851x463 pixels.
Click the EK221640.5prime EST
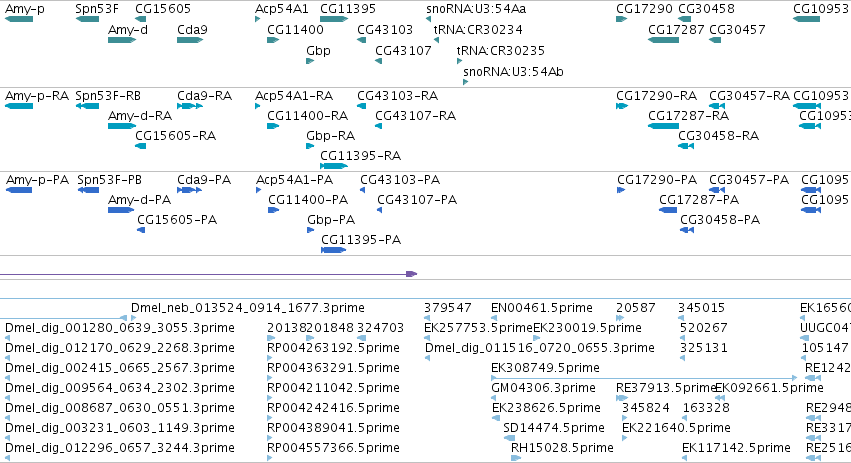(x=624, y=438)
